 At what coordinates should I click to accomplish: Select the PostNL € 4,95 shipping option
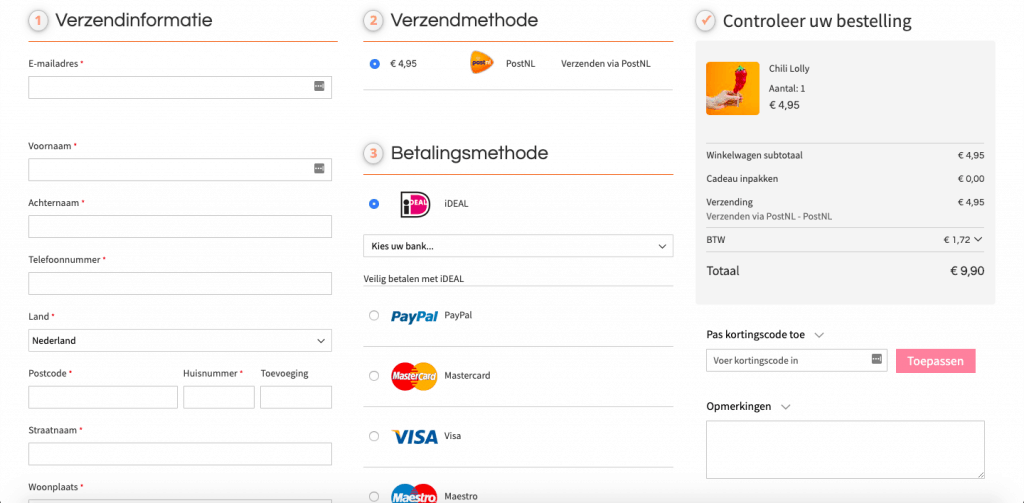click(x=374, y=64)
